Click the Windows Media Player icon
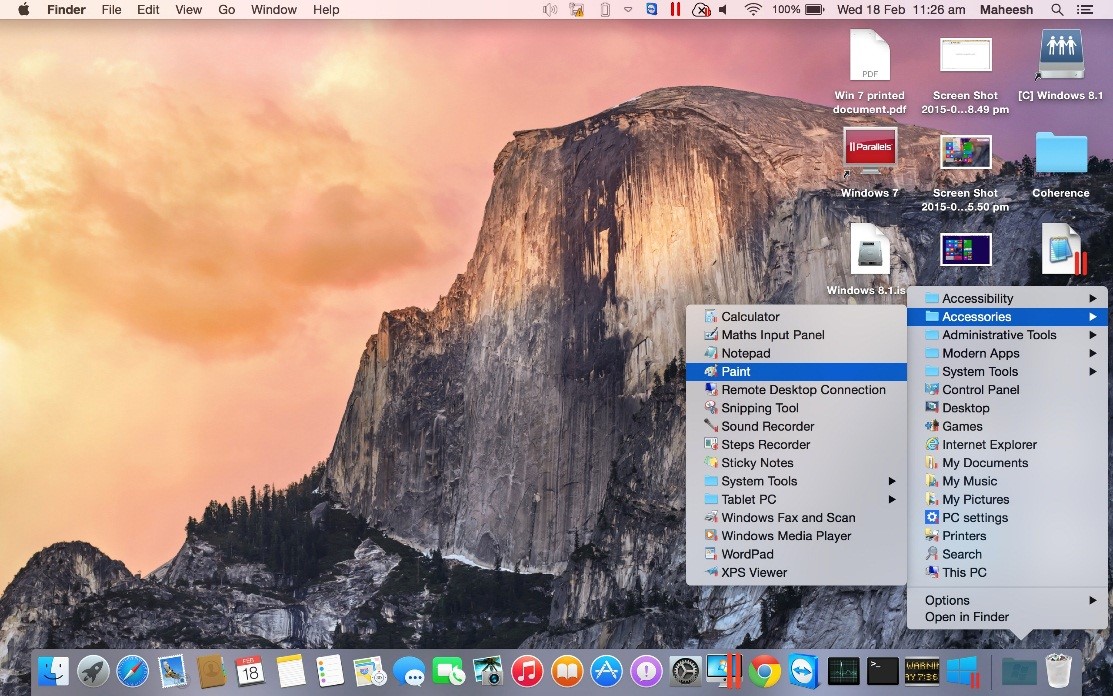 tap(711, 536)
